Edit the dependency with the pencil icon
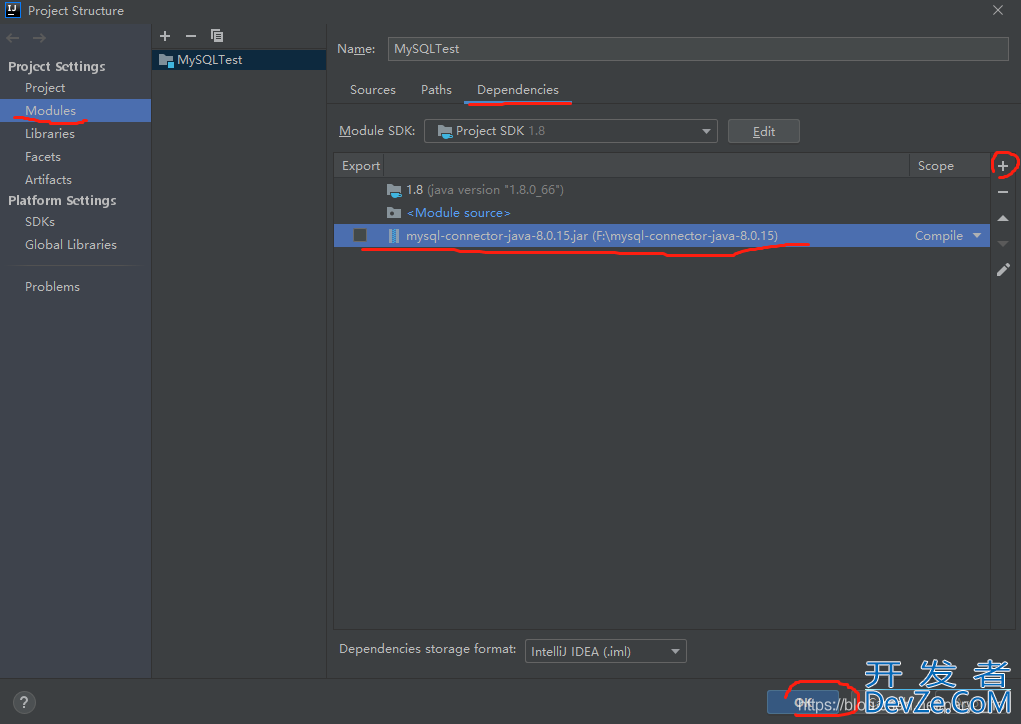The width and height of the screenshot is (1021, 724). [1003, 270]
